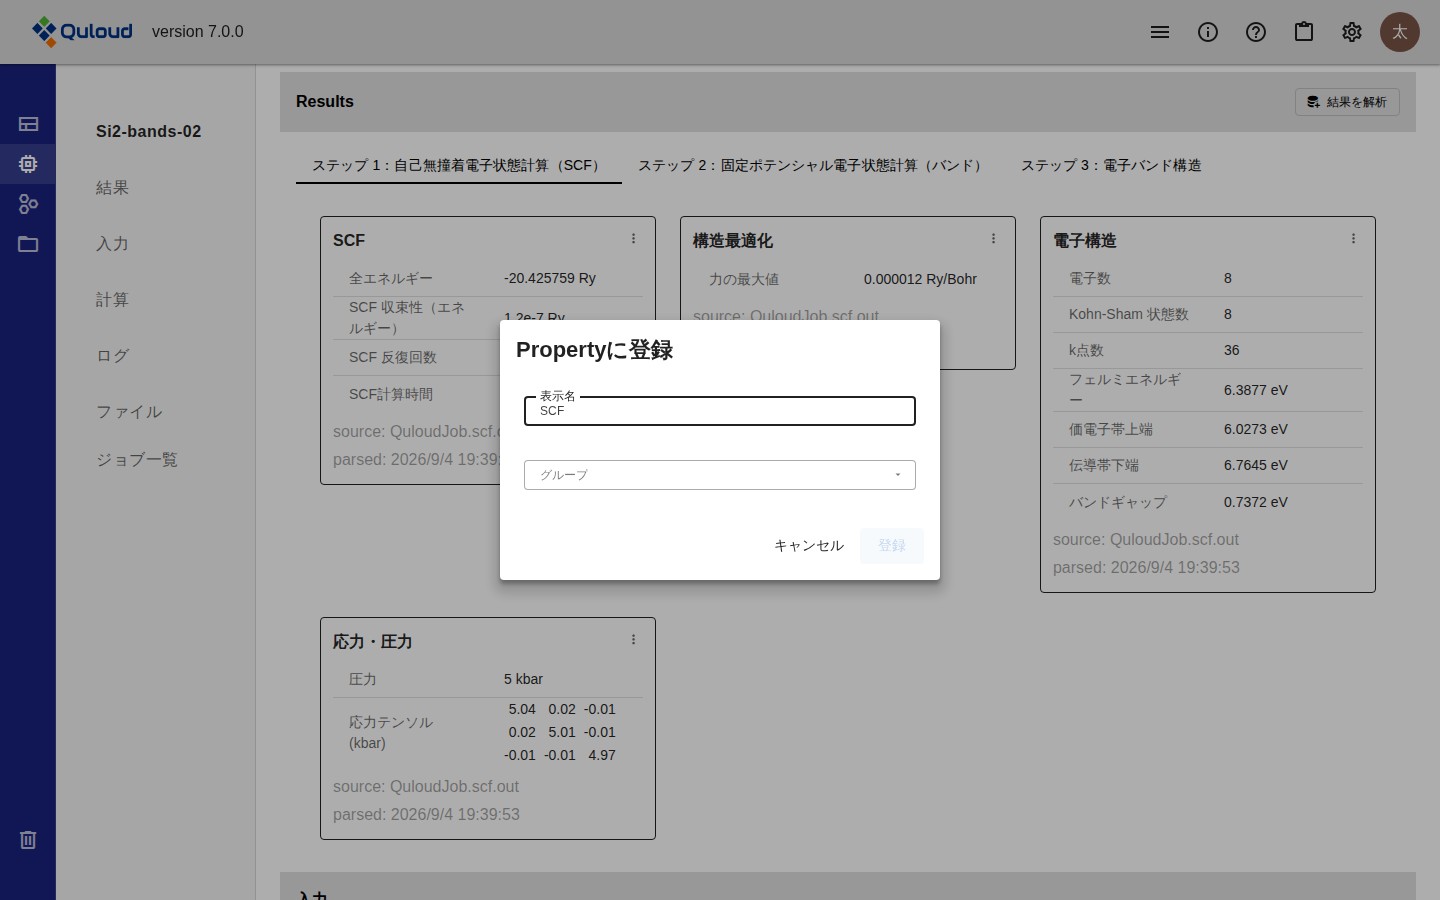The image size is (1440, 900).
Task: Click the SCF 反復回数 label
Action: [x=393, y=357]
